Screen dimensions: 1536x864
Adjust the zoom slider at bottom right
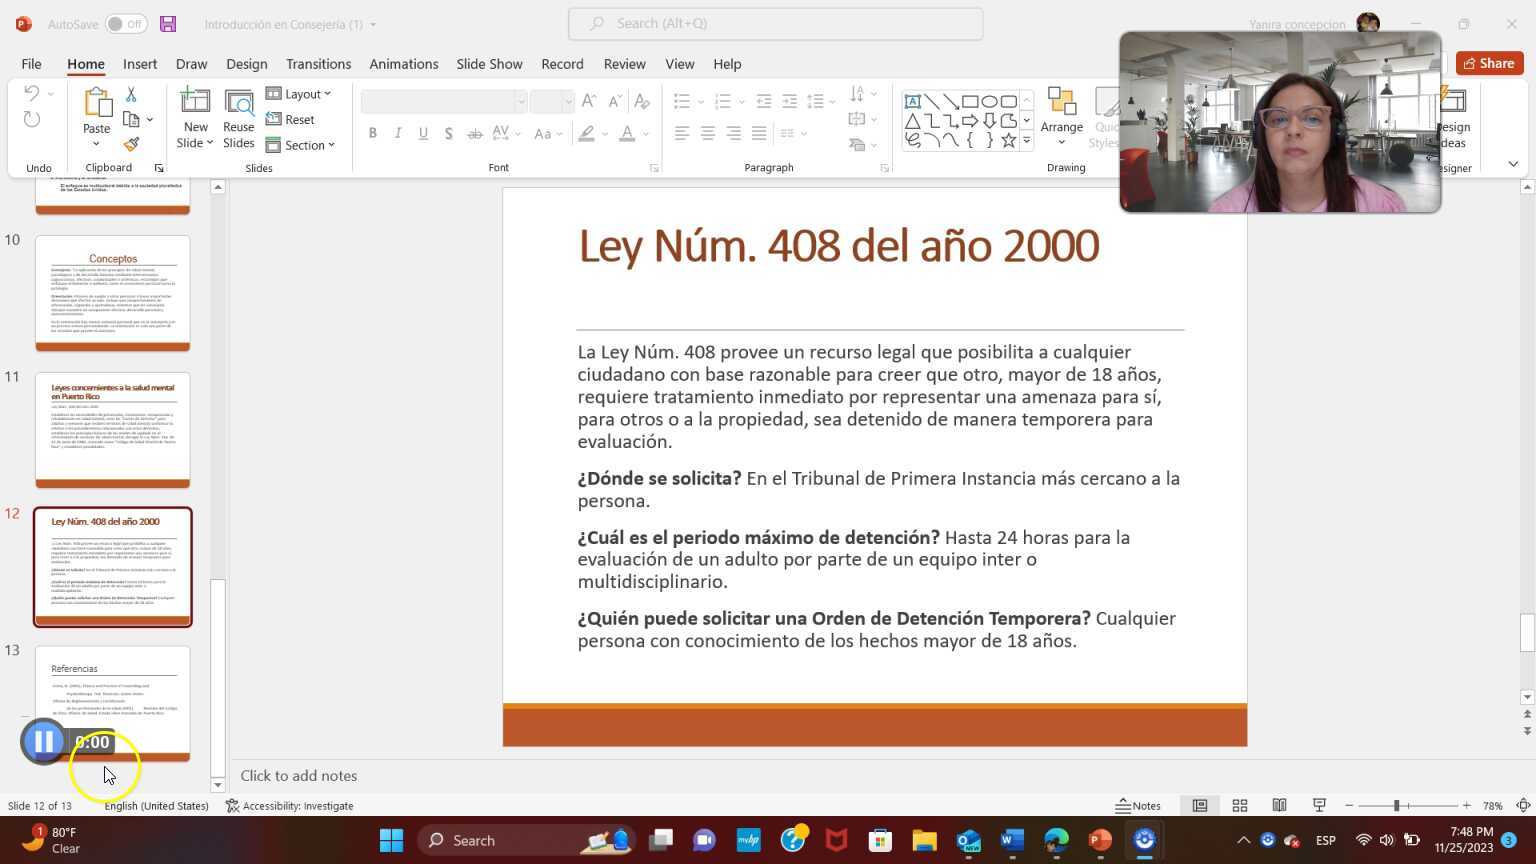pyautogui.click(x=1399, y=805)
